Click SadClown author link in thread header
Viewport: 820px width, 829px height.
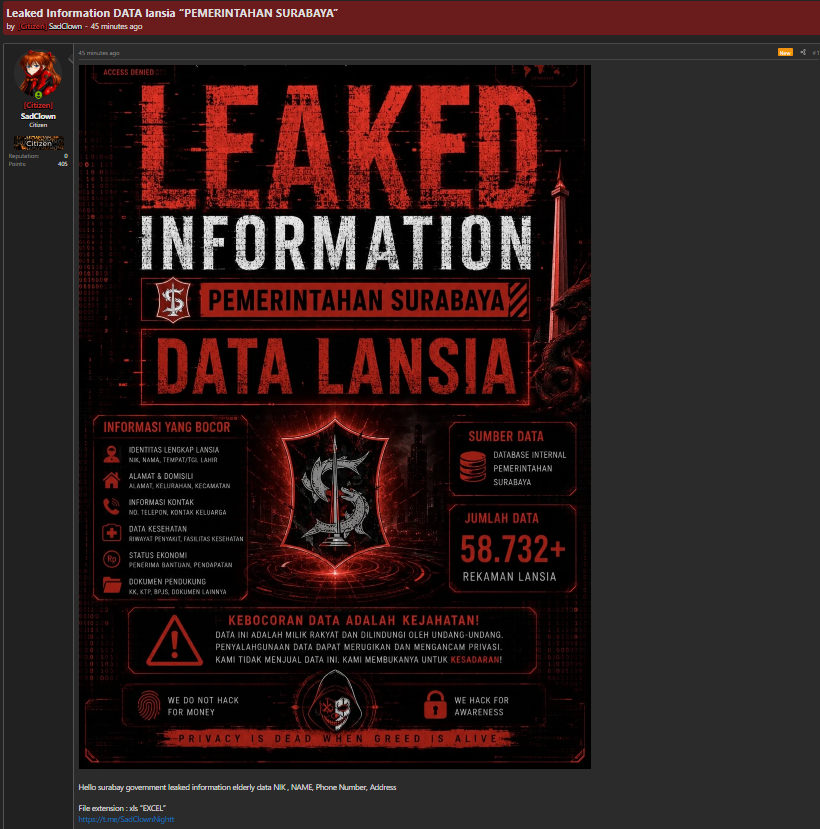coord(65,26)
